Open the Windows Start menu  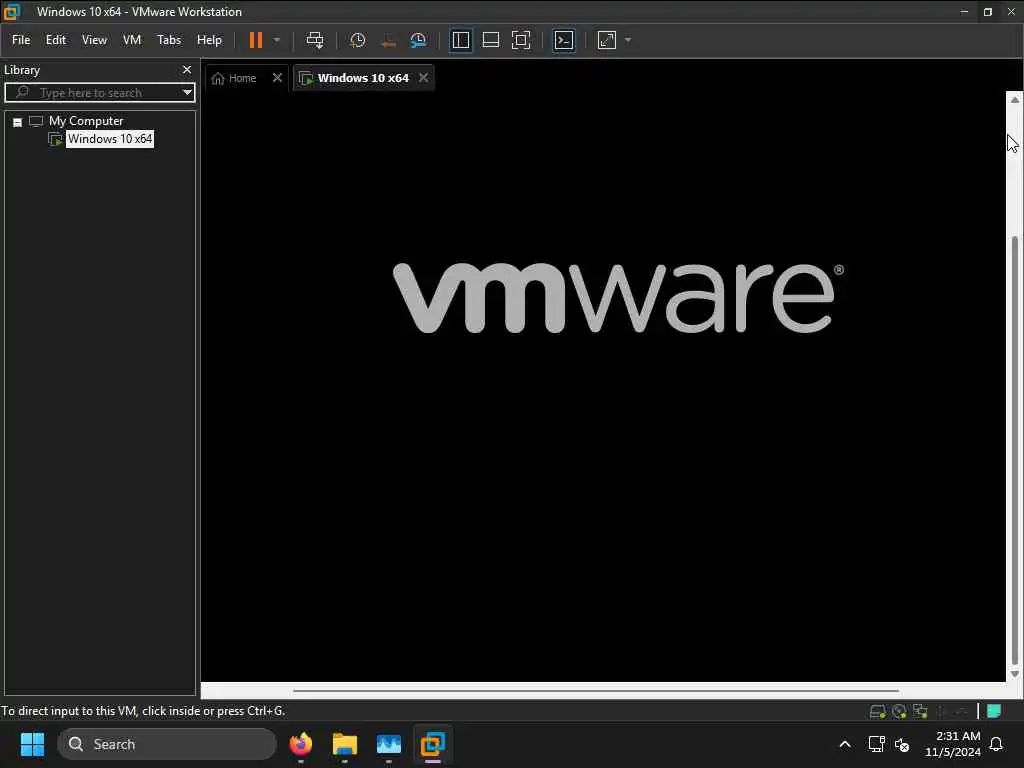[x=32, y=744]
